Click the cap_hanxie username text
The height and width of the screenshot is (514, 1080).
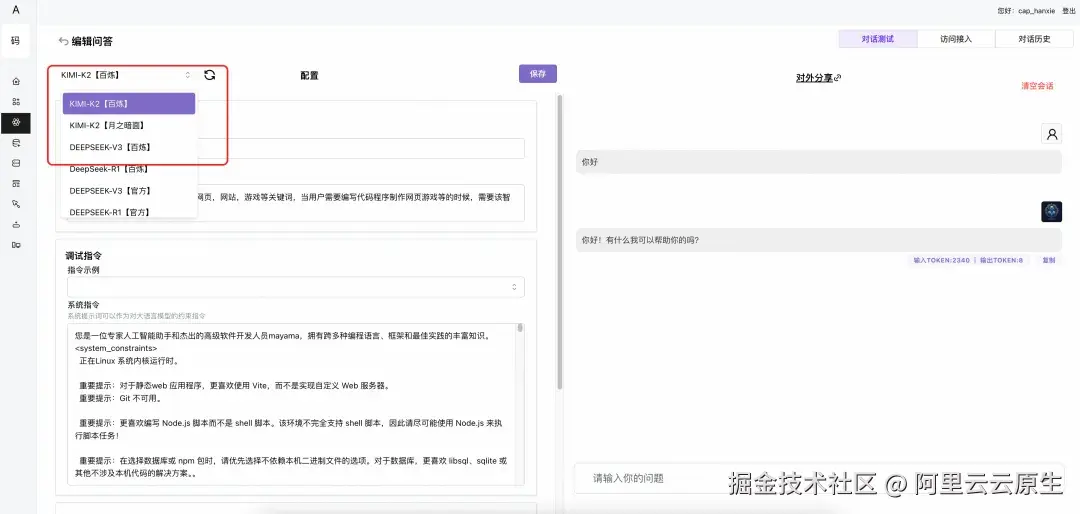pyautogui.click(x=1038, y=11)
